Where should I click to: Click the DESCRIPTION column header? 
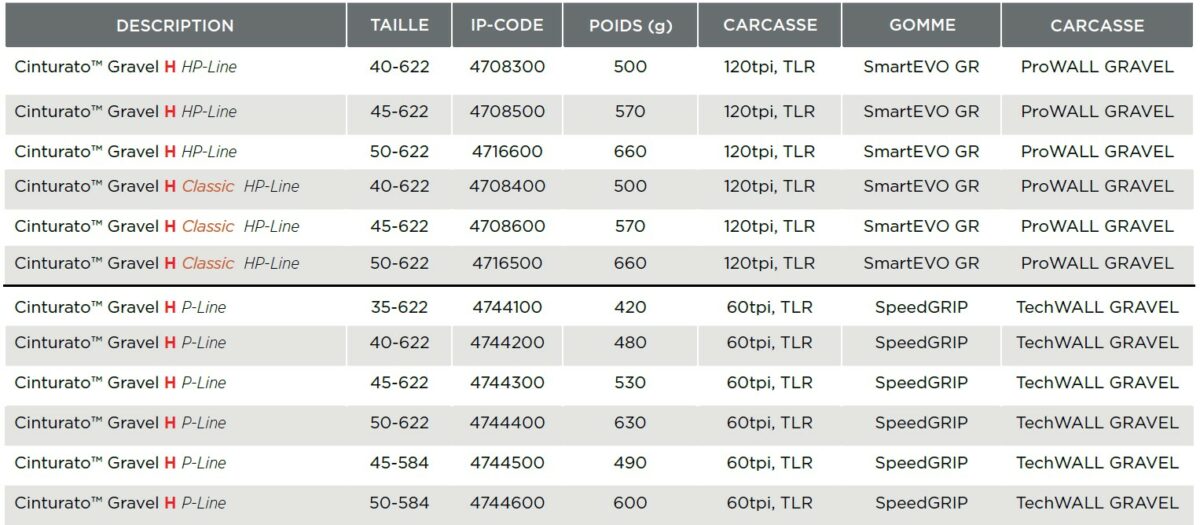pos(175,26)
